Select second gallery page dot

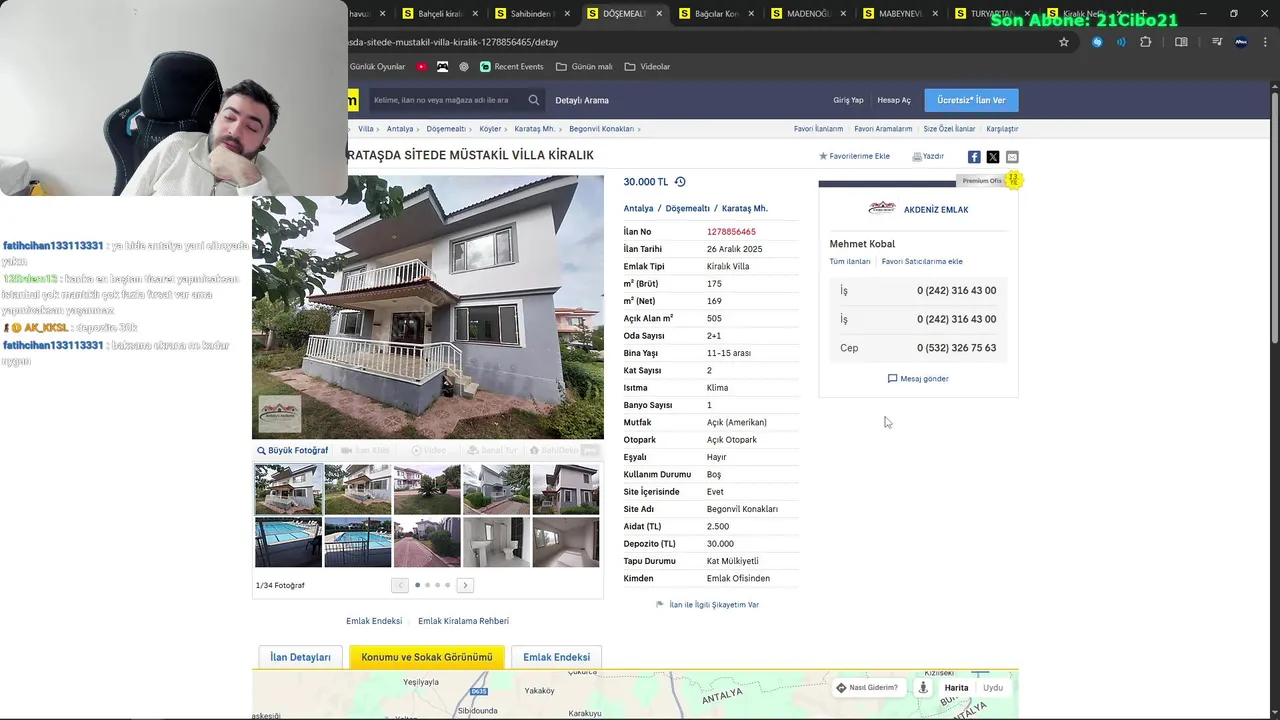point(427,585)
